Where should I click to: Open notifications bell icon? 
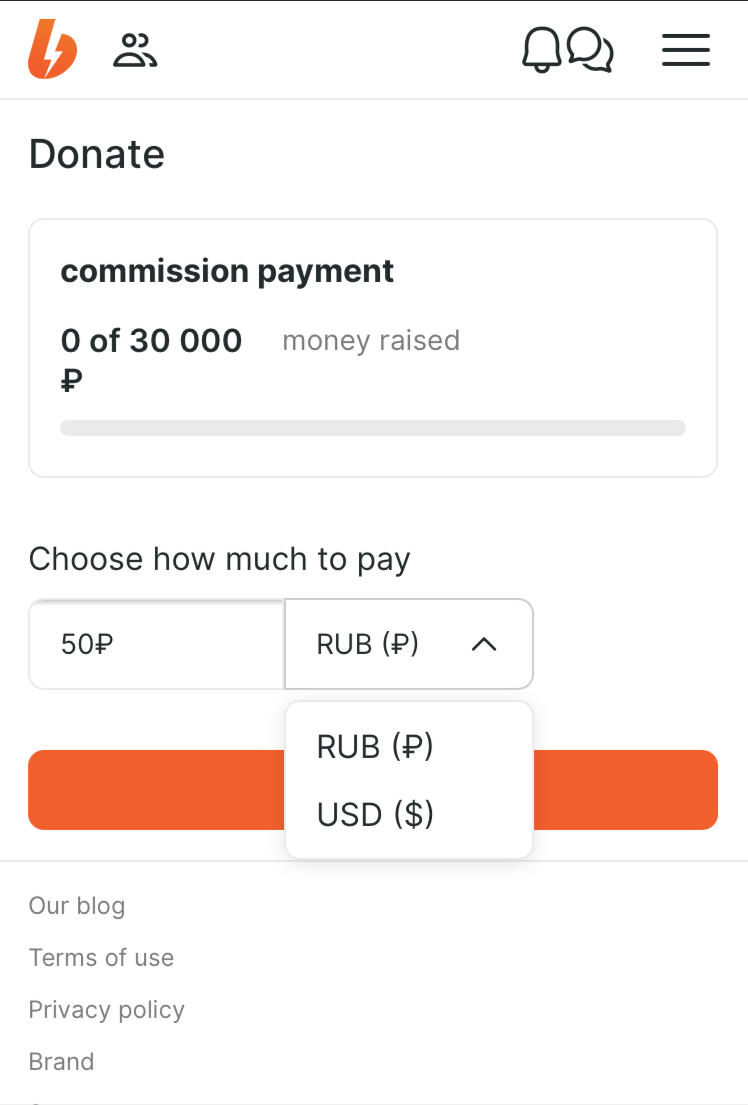541,49
